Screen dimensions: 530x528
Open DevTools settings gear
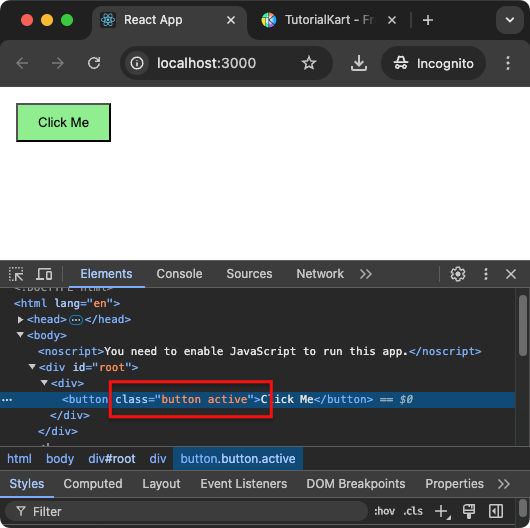point(458,274)
